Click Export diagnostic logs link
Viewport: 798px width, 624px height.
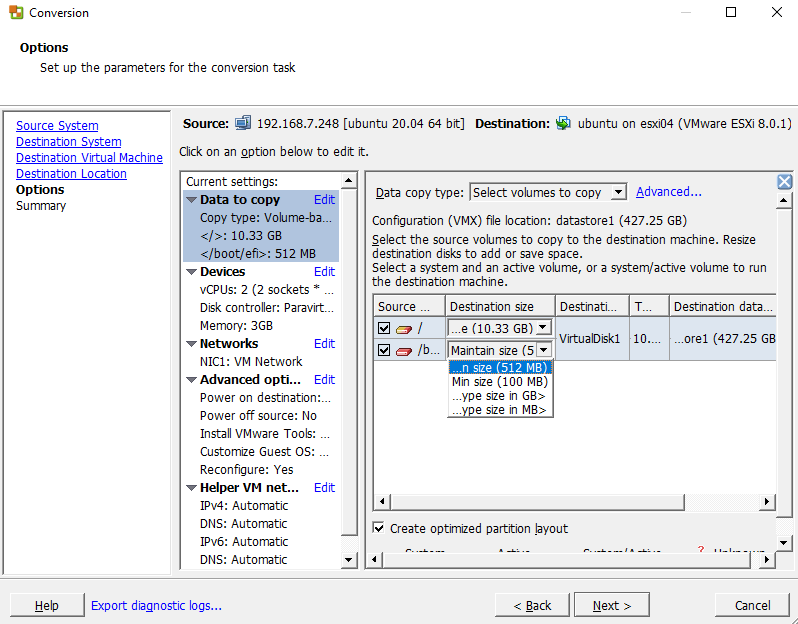click(x=156, y=605)
